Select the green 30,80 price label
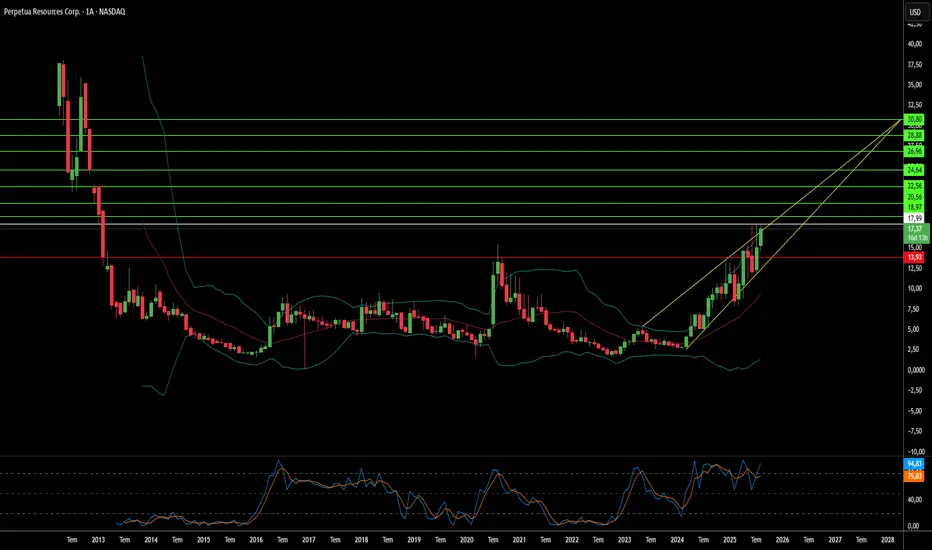The height and width of the screenshot is (550, 932). coord(913,119)
